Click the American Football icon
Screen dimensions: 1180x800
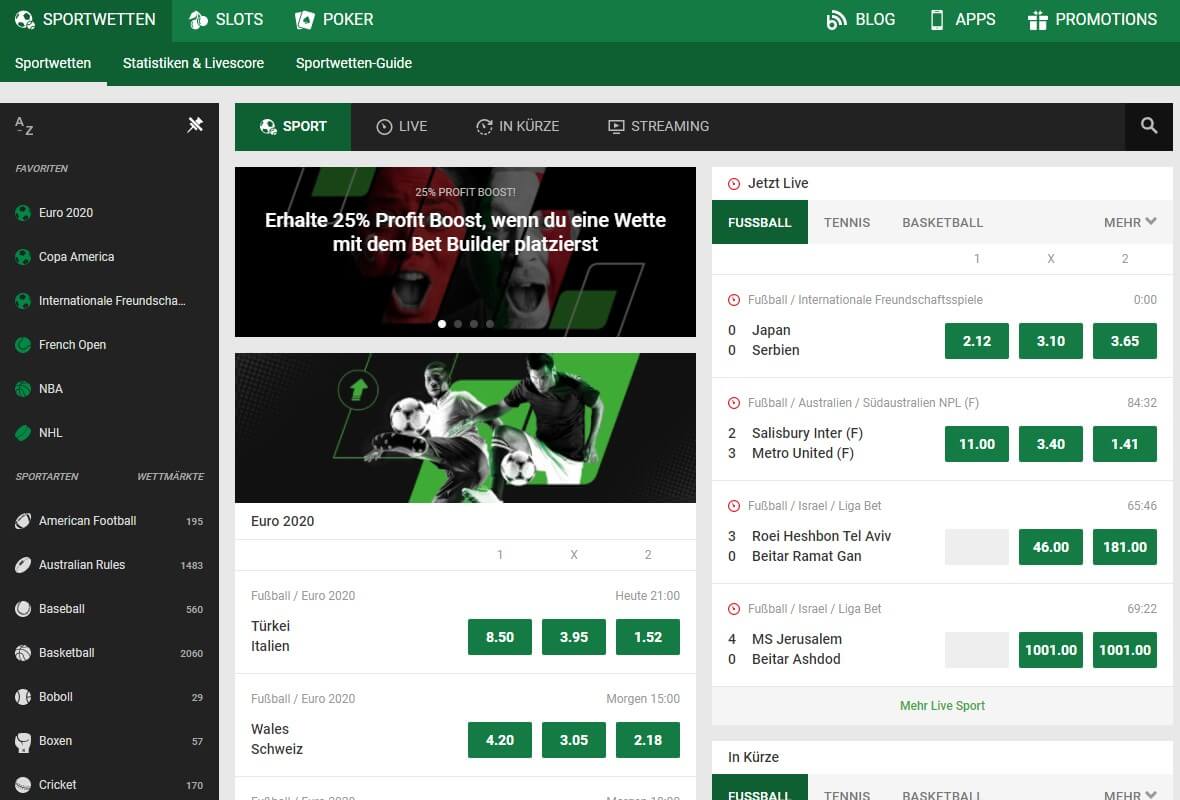tap(23, 521)
